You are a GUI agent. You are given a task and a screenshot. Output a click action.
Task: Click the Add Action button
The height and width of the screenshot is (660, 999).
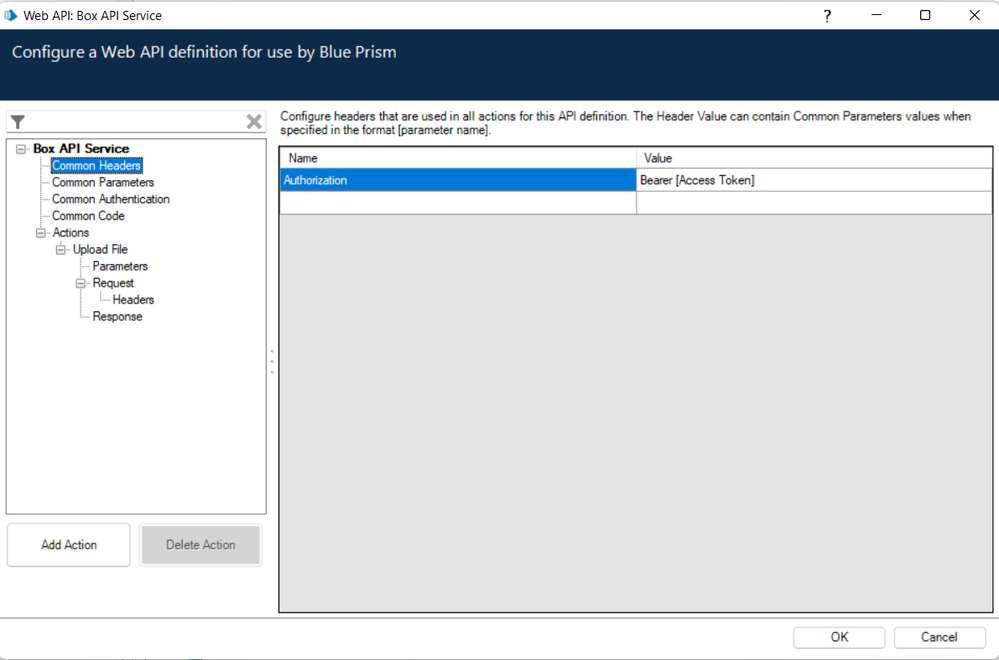tap(69, 545)
